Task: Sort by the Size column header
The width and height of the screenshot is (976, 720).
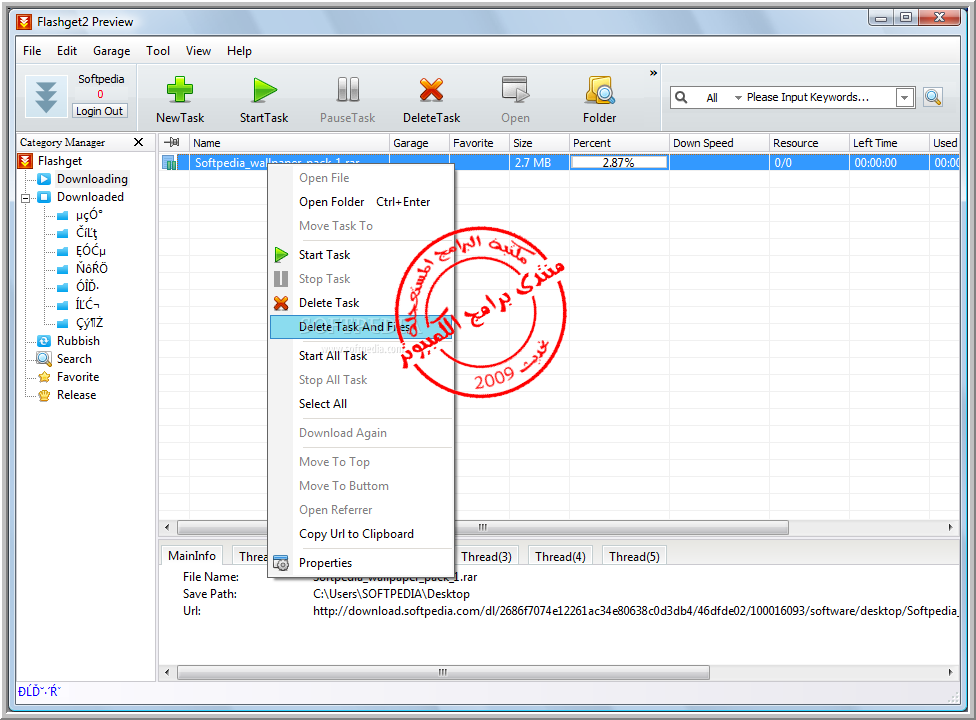Action: point(539,143)
